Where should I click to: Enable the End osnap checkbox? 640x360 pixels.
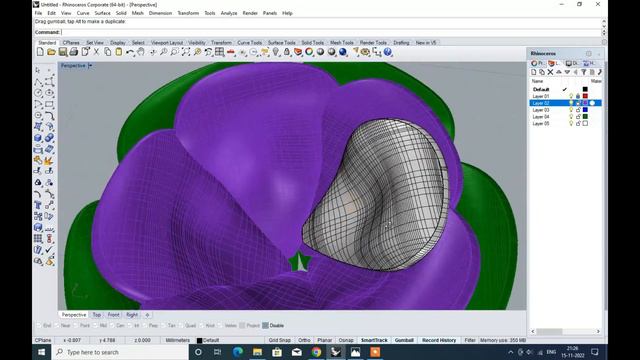click(40, 325)
